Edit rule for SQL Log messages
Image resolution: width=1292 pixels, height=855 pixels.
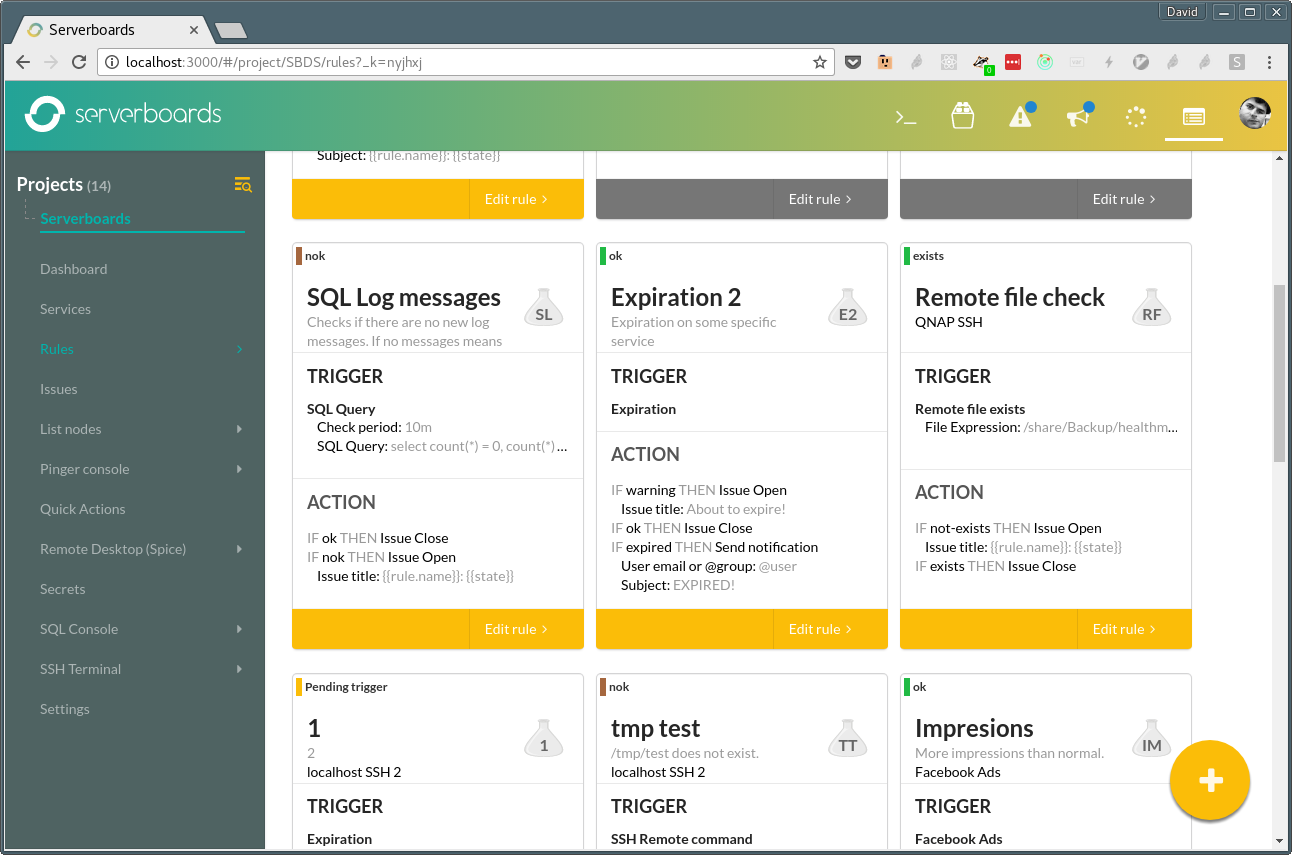[517, 629]
